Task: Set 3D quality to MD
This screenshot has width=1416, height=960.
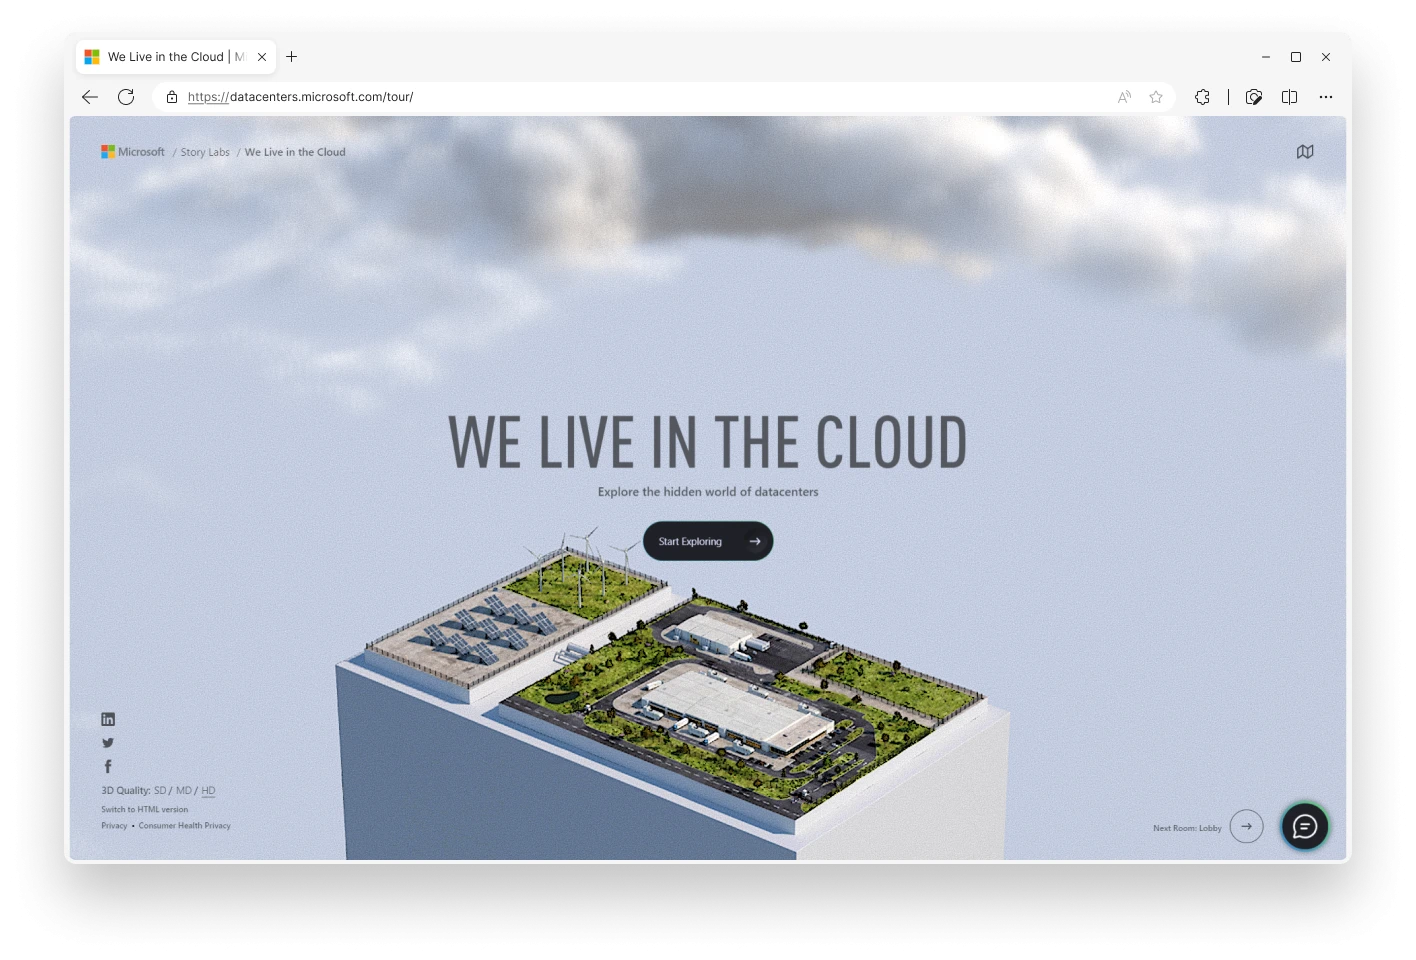Action: pyautogui.click(x=184, y=791)
